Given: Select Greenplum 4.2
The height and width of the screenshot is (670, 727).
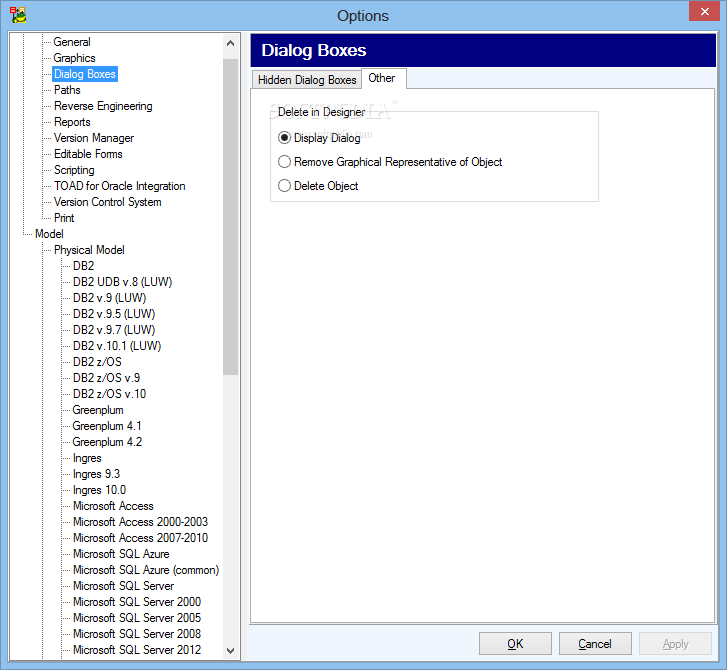Looking at the screenshot, I should (x=107, y=442).
